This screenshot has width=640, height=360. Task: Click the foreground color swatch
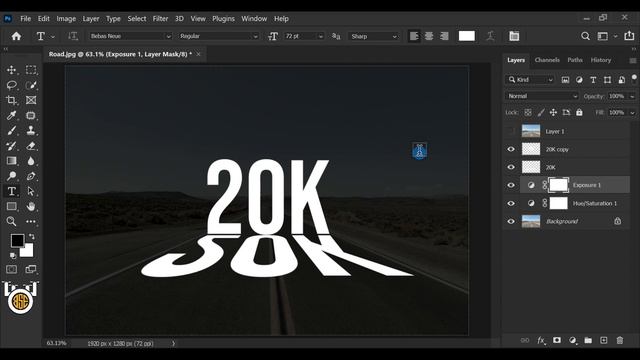(x=17, y=240)
